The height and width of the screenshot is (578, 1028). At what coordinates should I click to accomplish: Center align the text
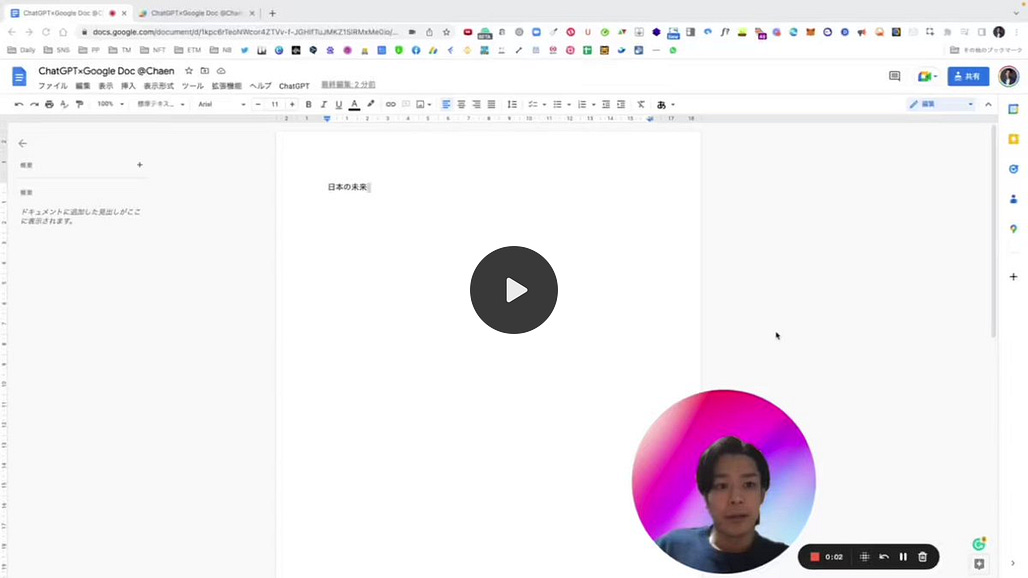(x=461, y=104)
